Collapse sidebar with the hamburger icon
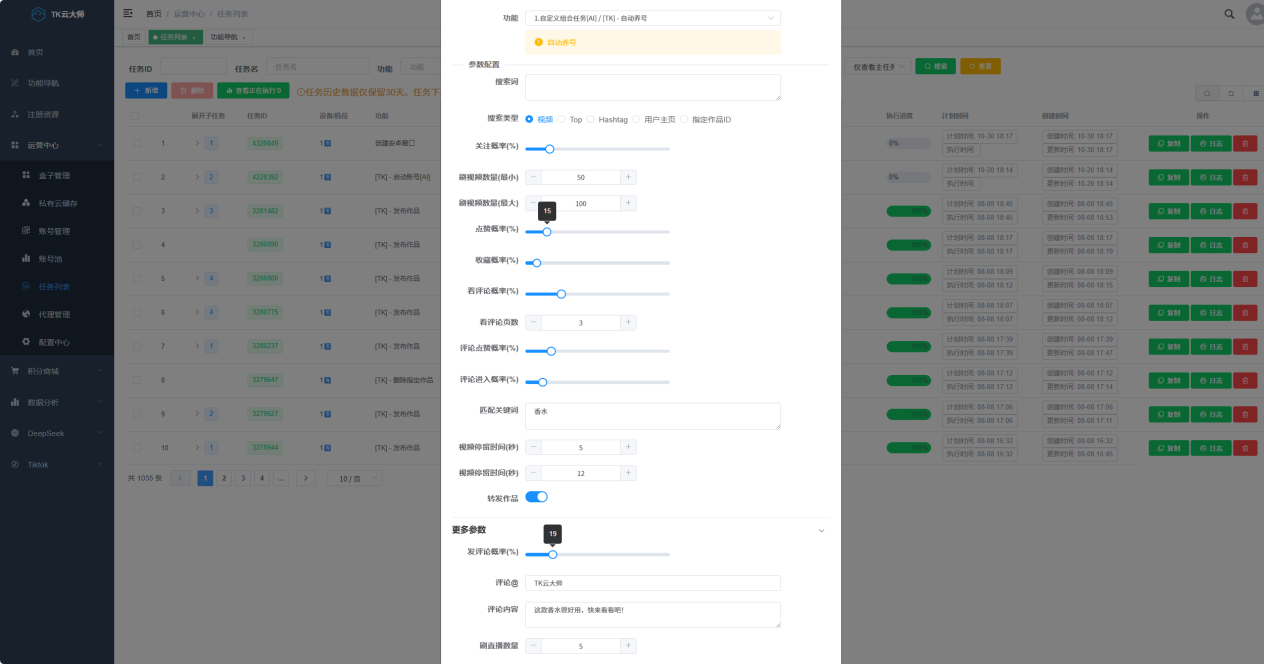 126,14
